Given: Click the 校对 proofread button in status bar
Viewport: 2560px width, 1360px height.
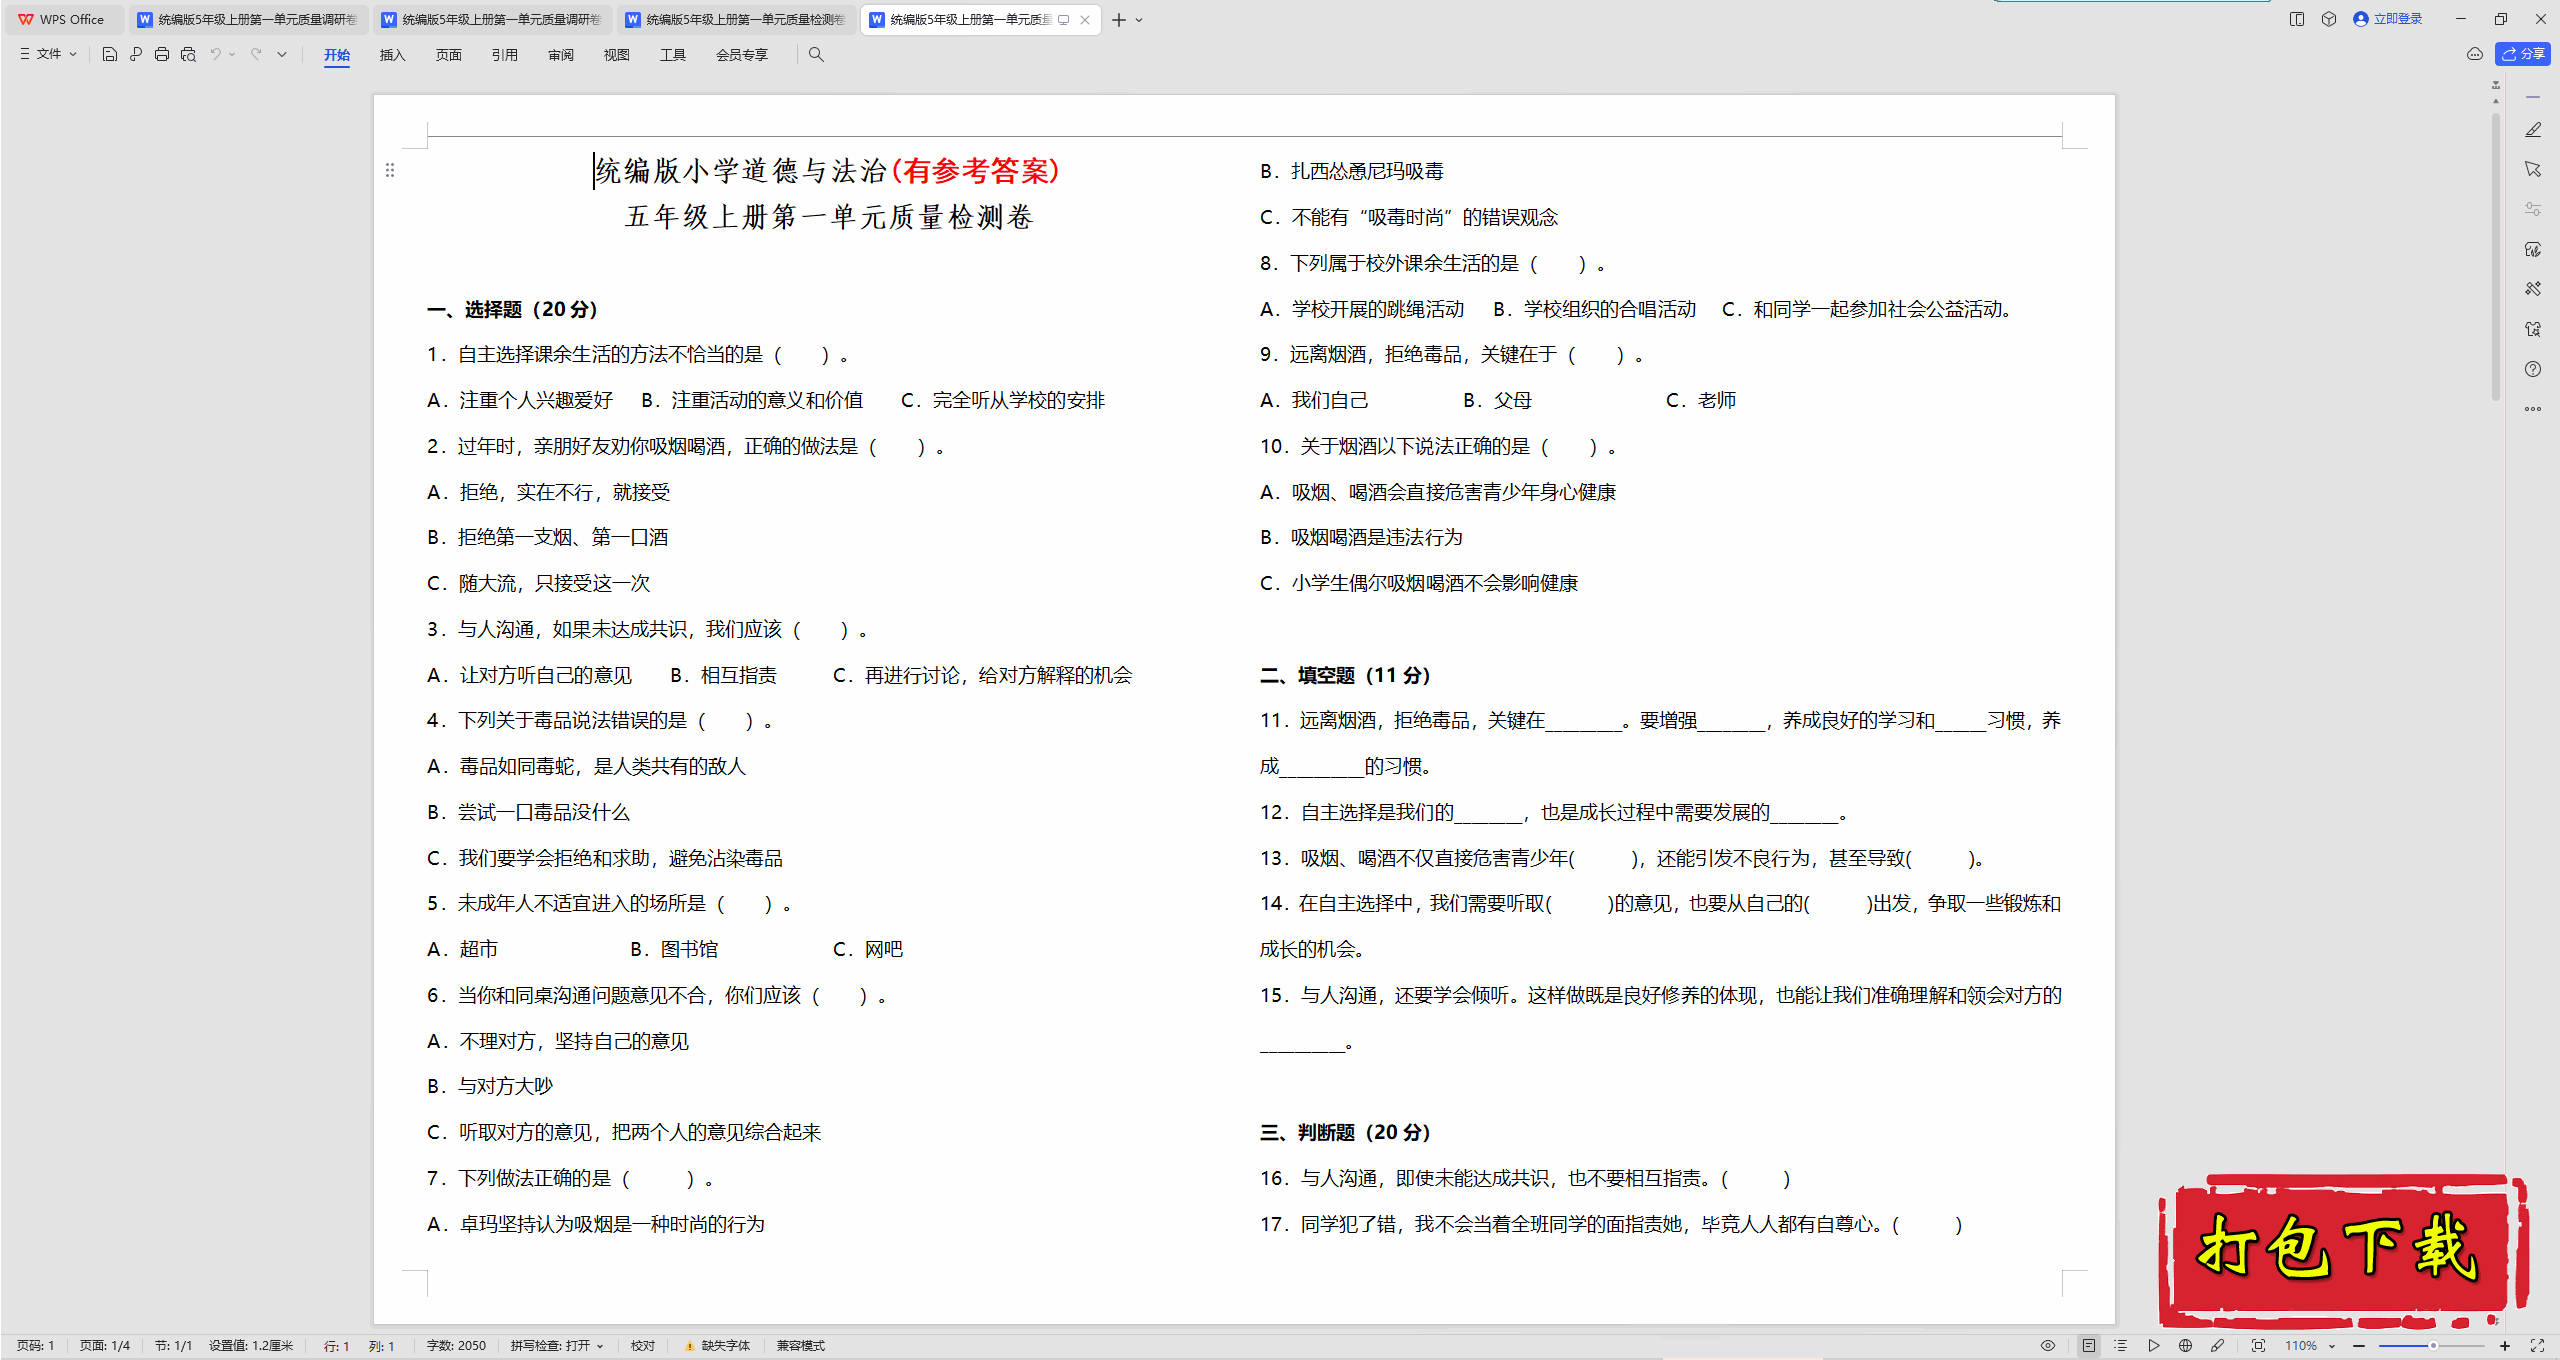Looking at the screenshot, I should [x=643, y=1346].
